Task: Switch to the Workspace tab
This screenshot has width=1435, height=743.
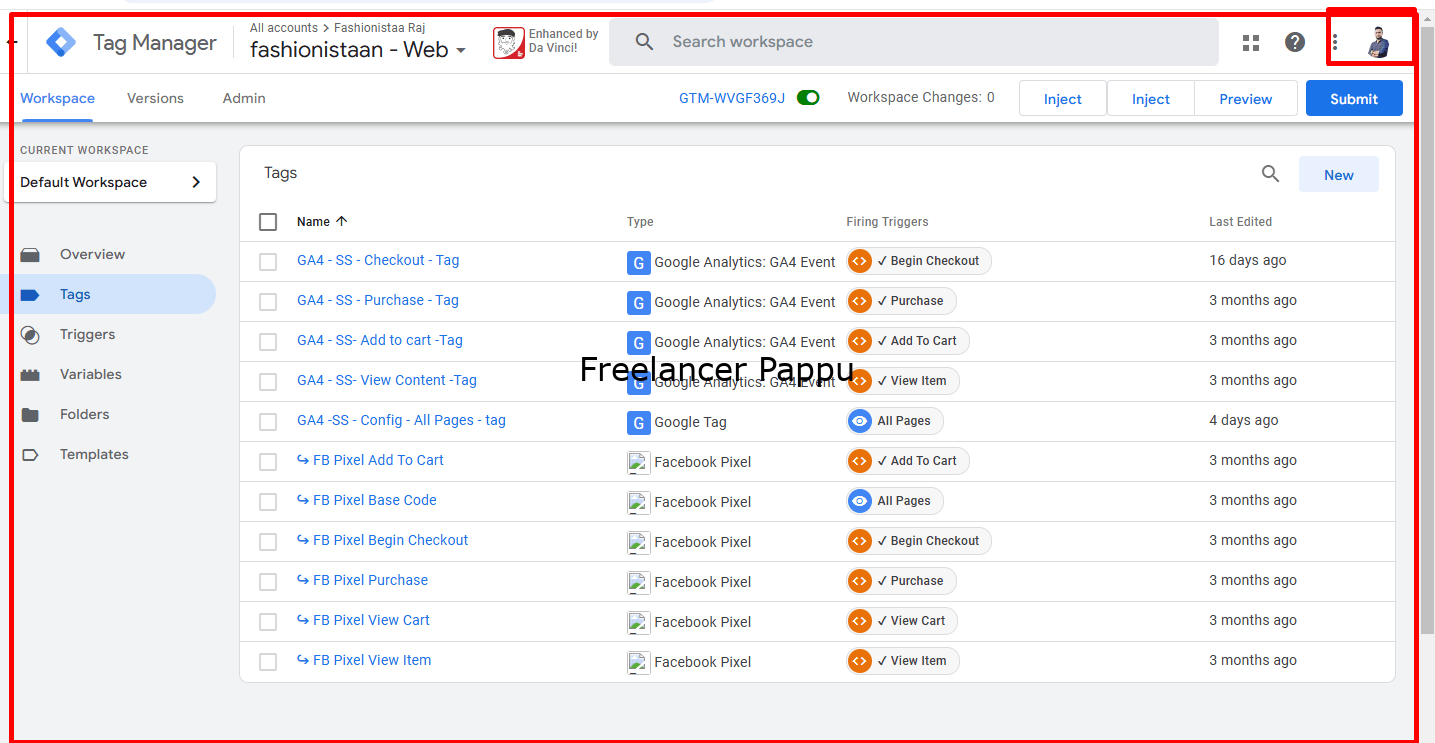Action: [x=57, y=98]
